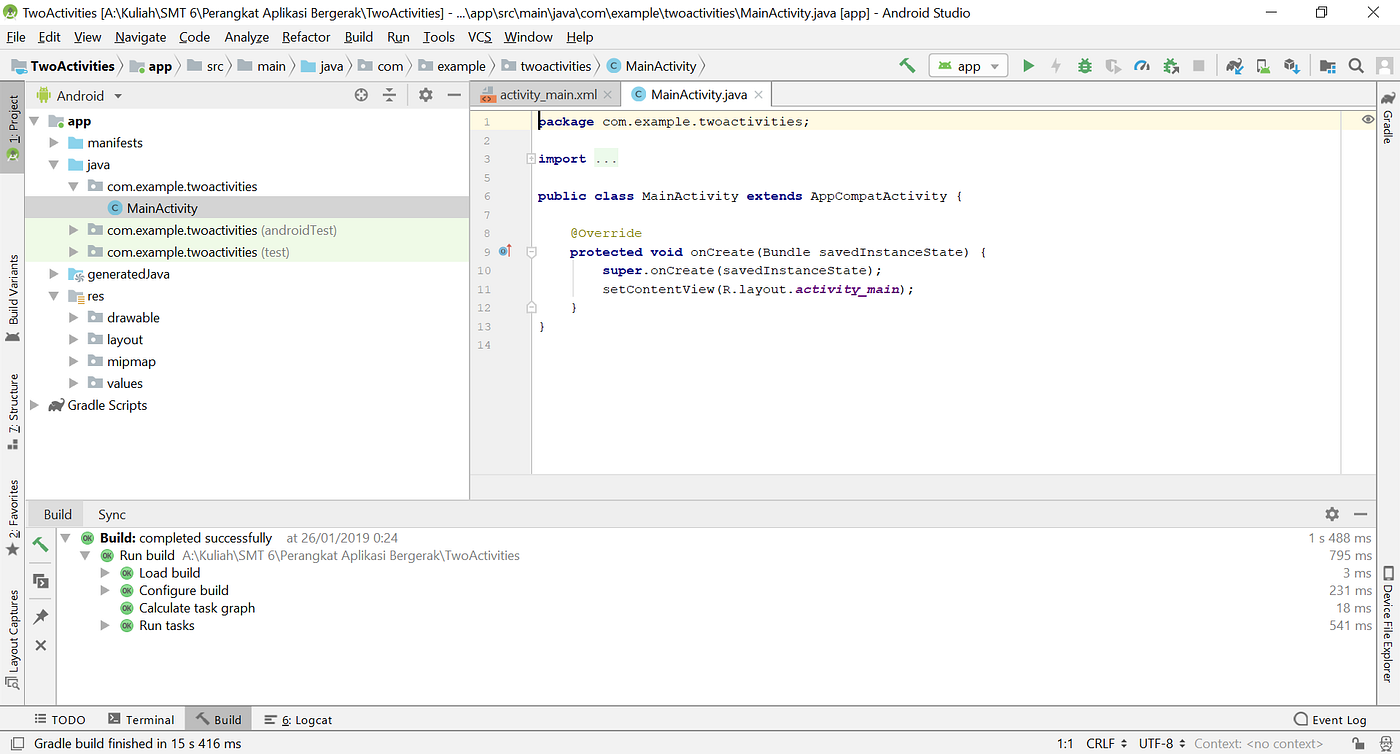Viewport: 1400px width, 754px height.
Task: Run the app with green play button
Action: click(x=1028, y=66)
